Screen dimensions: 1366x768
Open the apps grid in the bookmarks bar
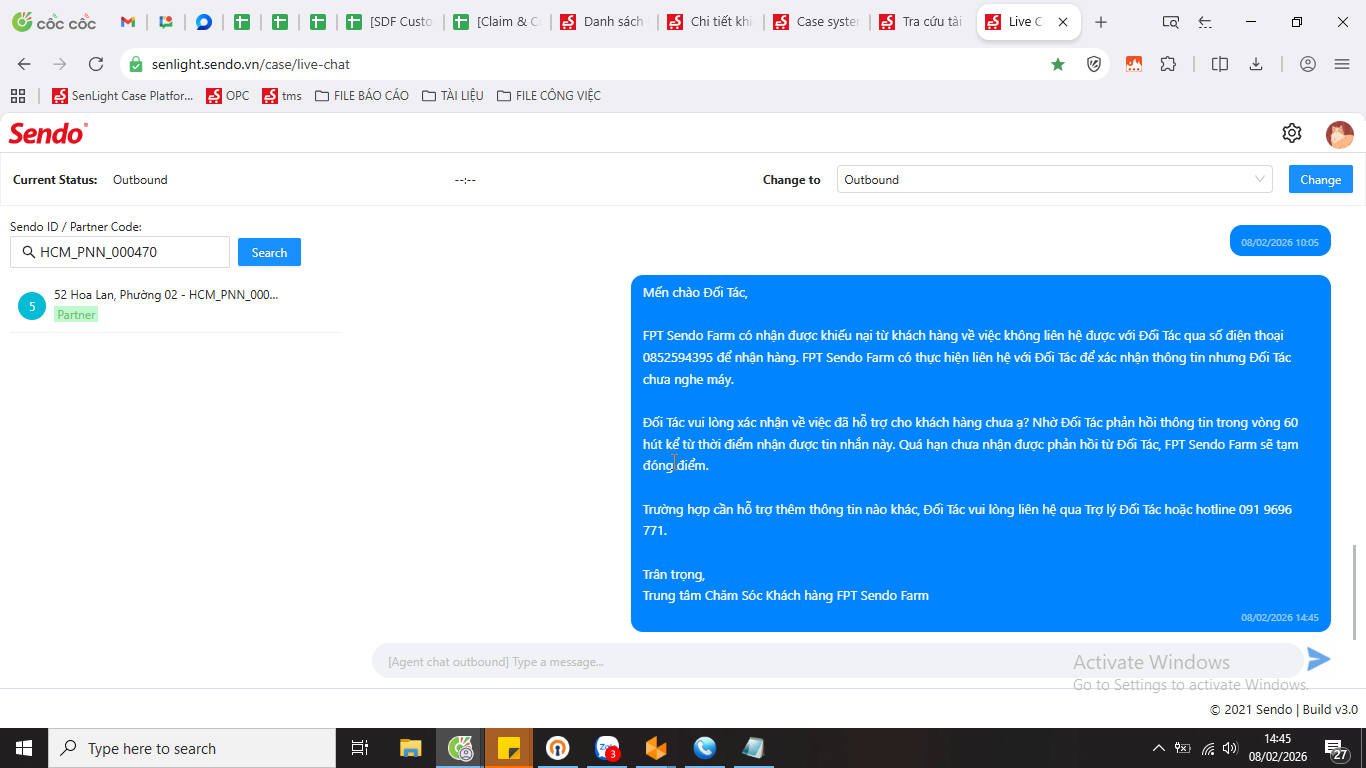point(17,96)
